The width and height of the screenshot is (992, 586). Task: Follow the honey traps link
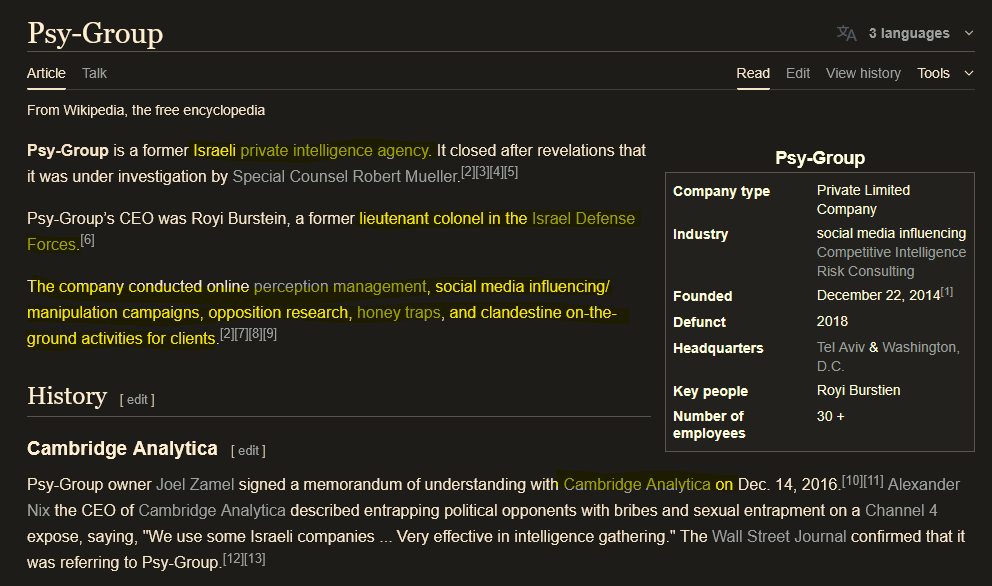[x=399, y=313]
